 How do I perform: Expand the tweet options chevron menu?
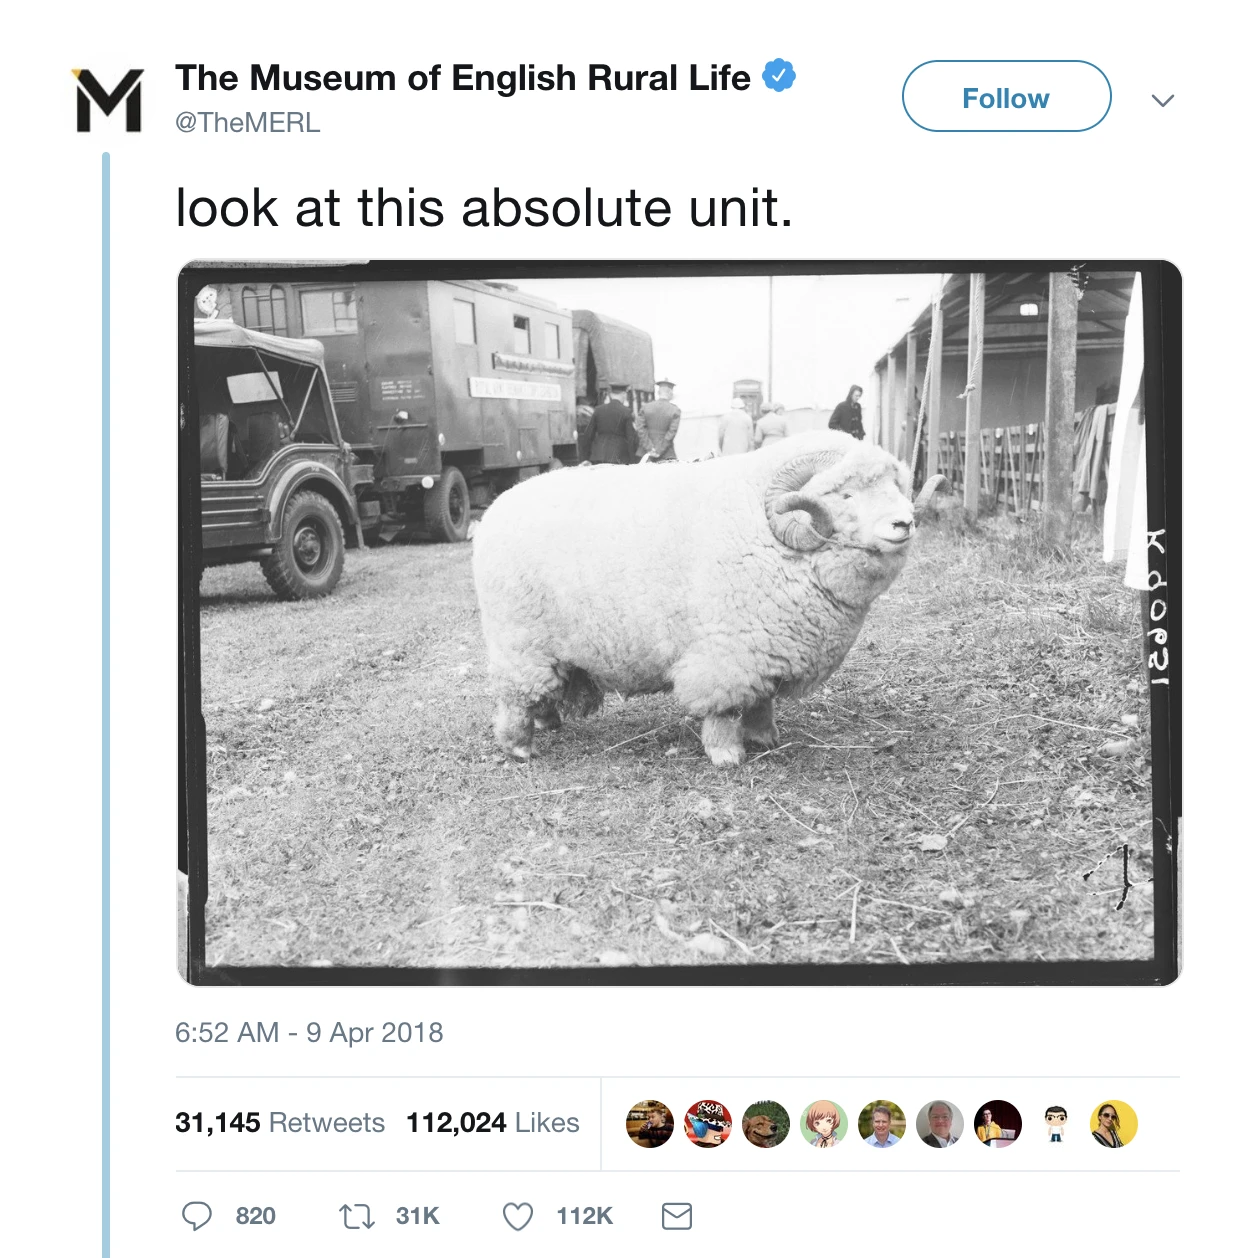click(x=1162, y=100)
